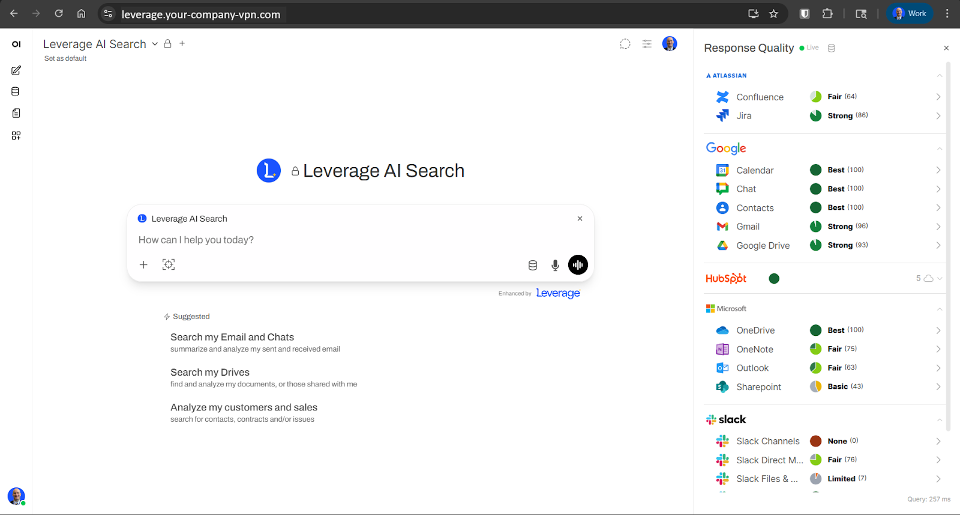Open the browser extensions puzzle icon
Image resolution: width=960 pixels, height=515 pixels.
click(x=827, y=13)
